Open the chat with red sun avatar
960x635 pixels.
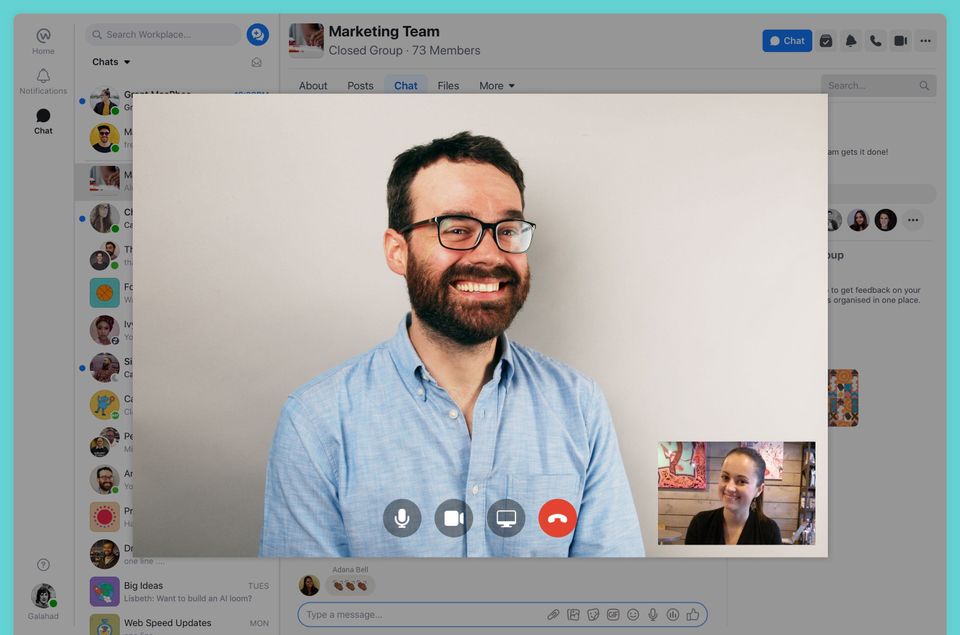point(105,517)
